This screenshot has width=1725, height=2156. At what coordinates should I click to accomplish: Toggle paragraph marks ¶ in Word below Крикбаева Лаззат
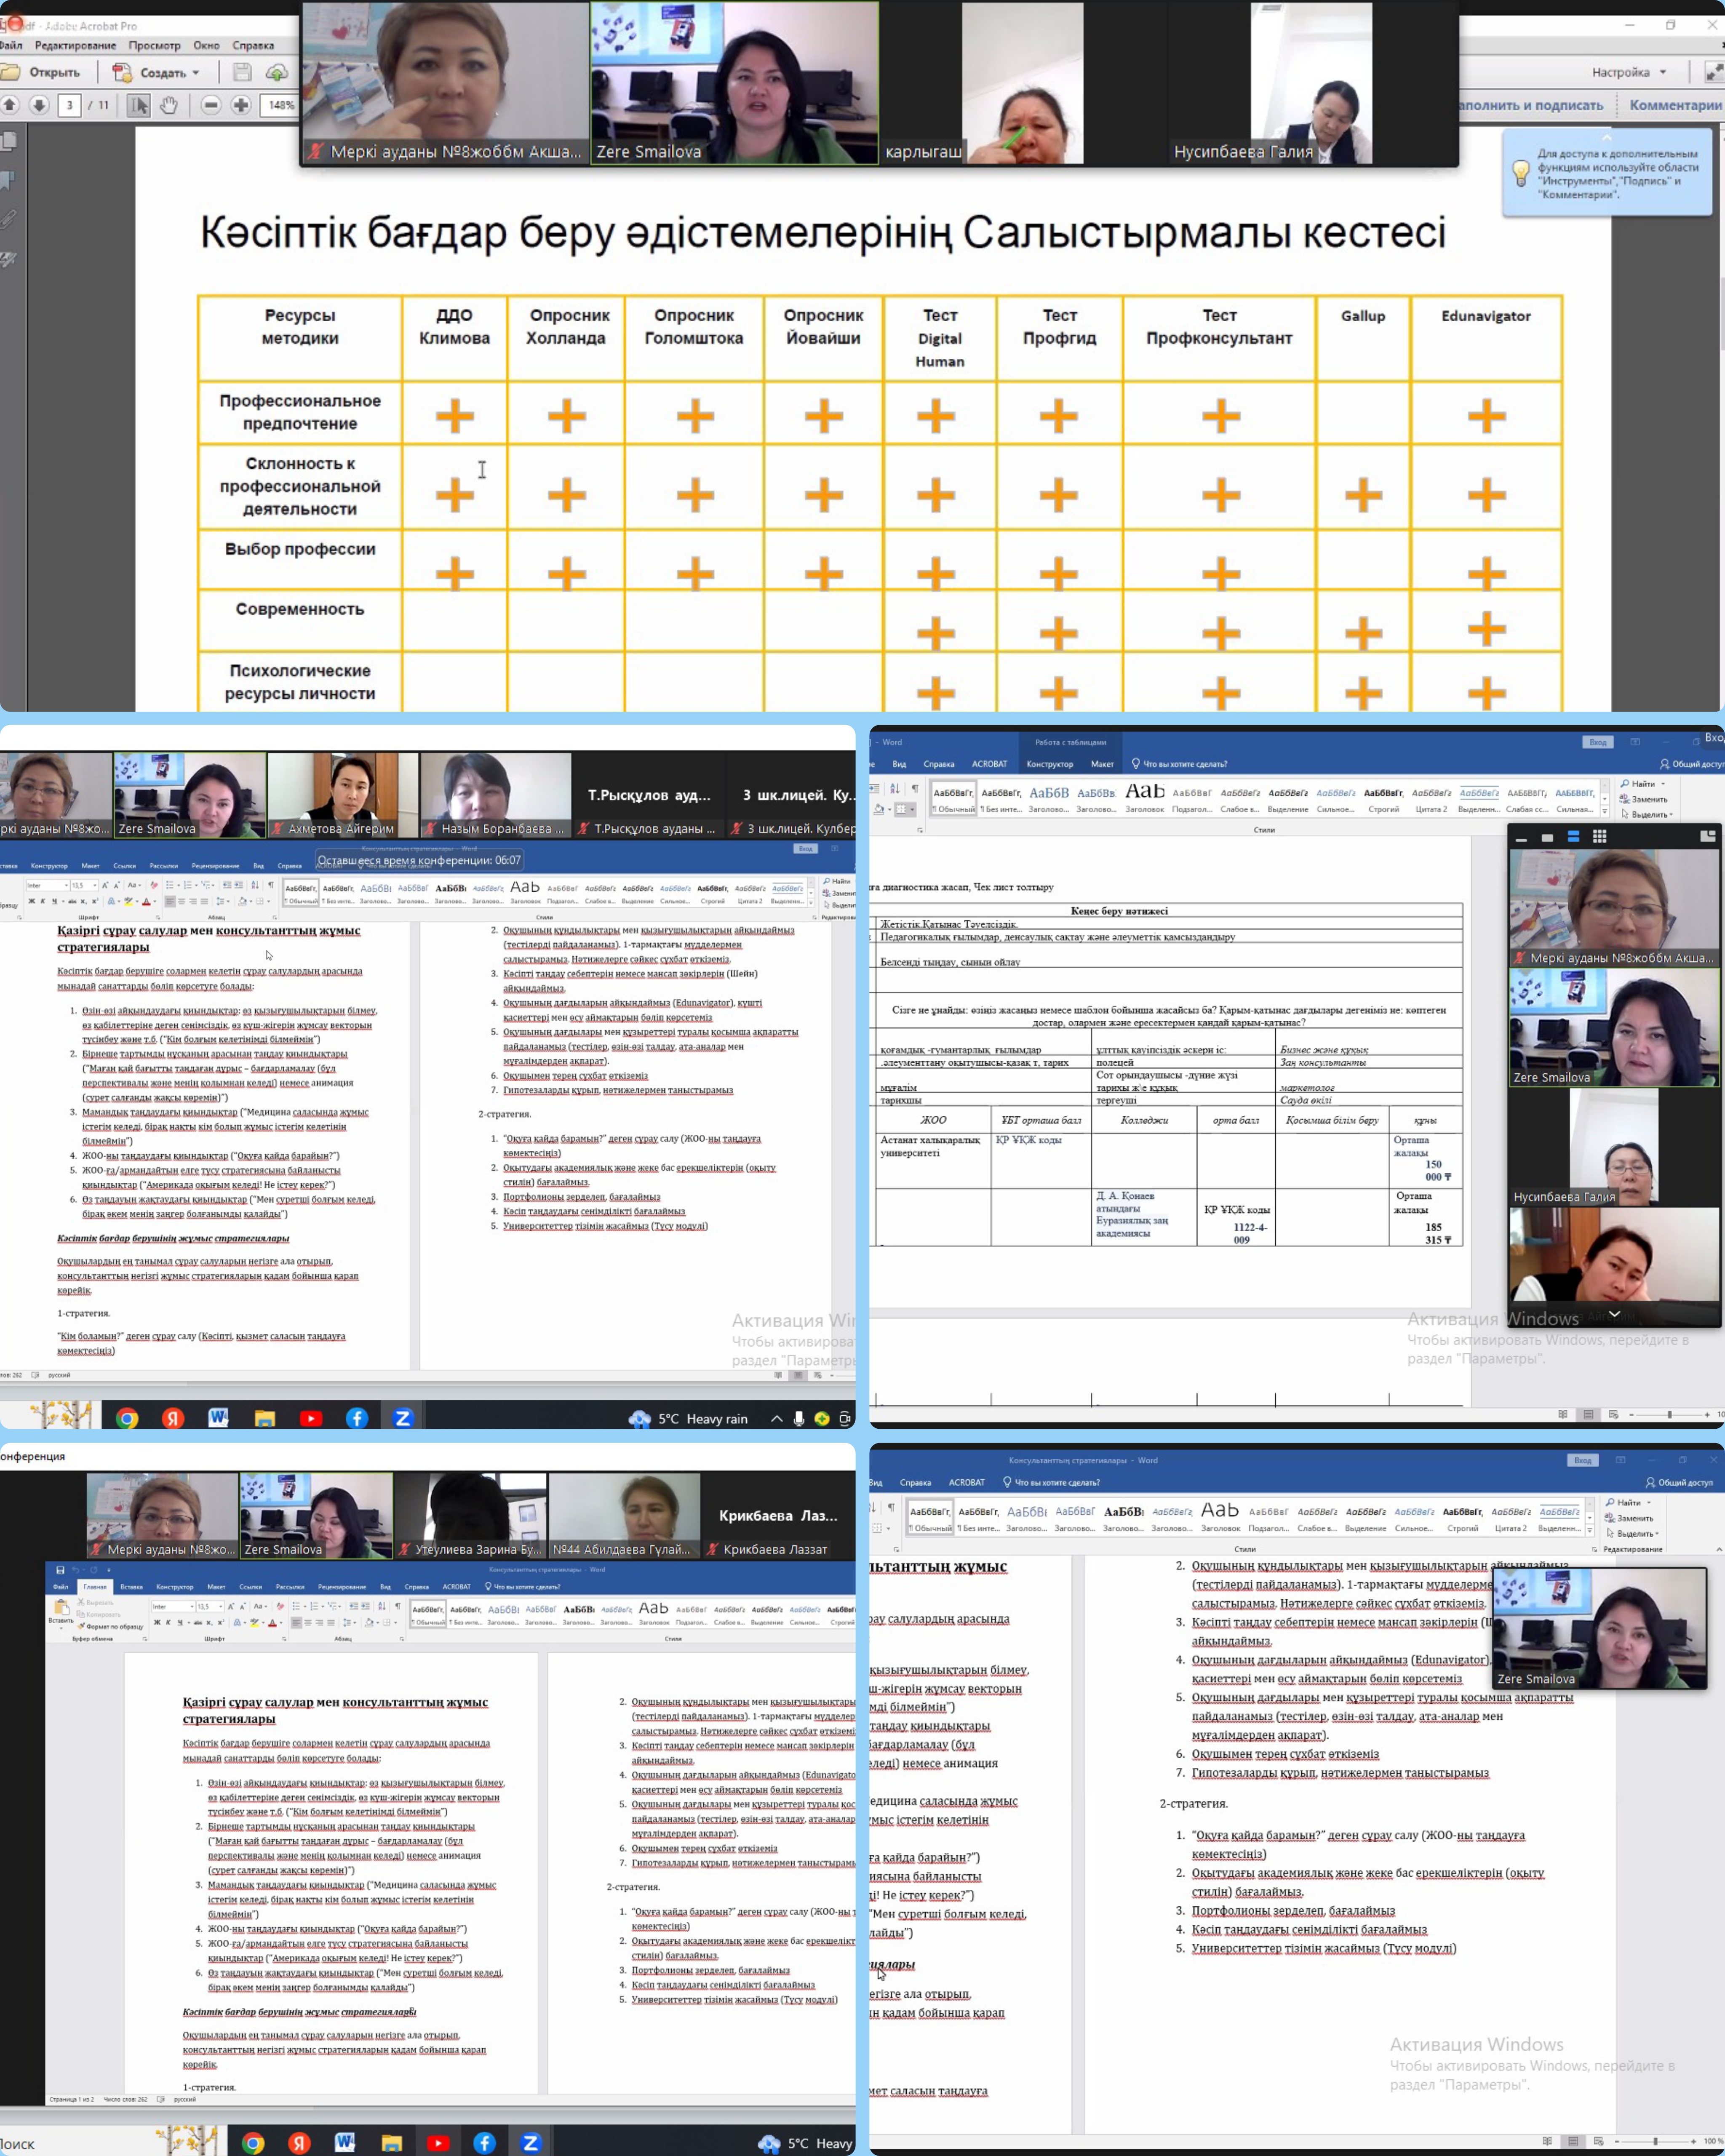(398, 1607)
